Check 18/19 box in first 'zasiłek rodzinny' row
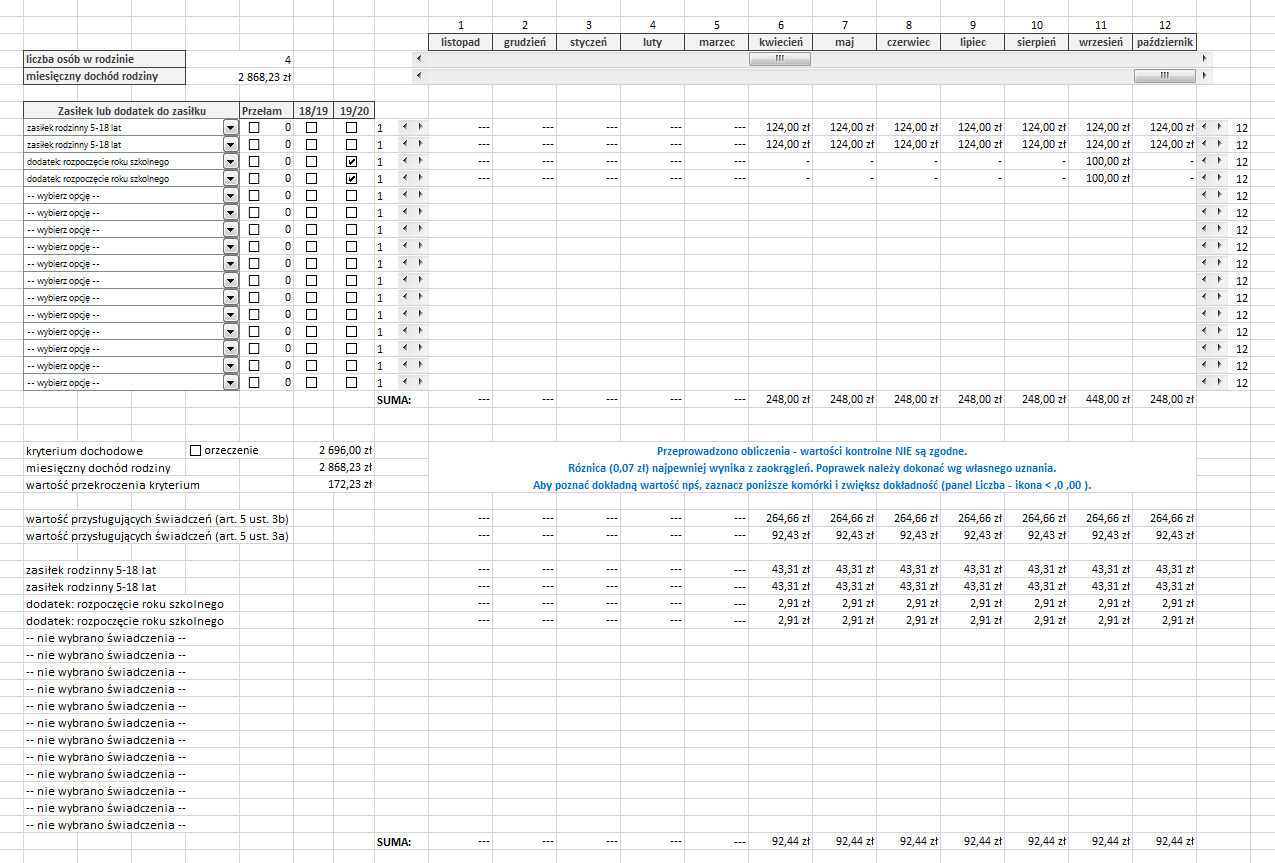1275x863 pixels. tap(312, 128)
